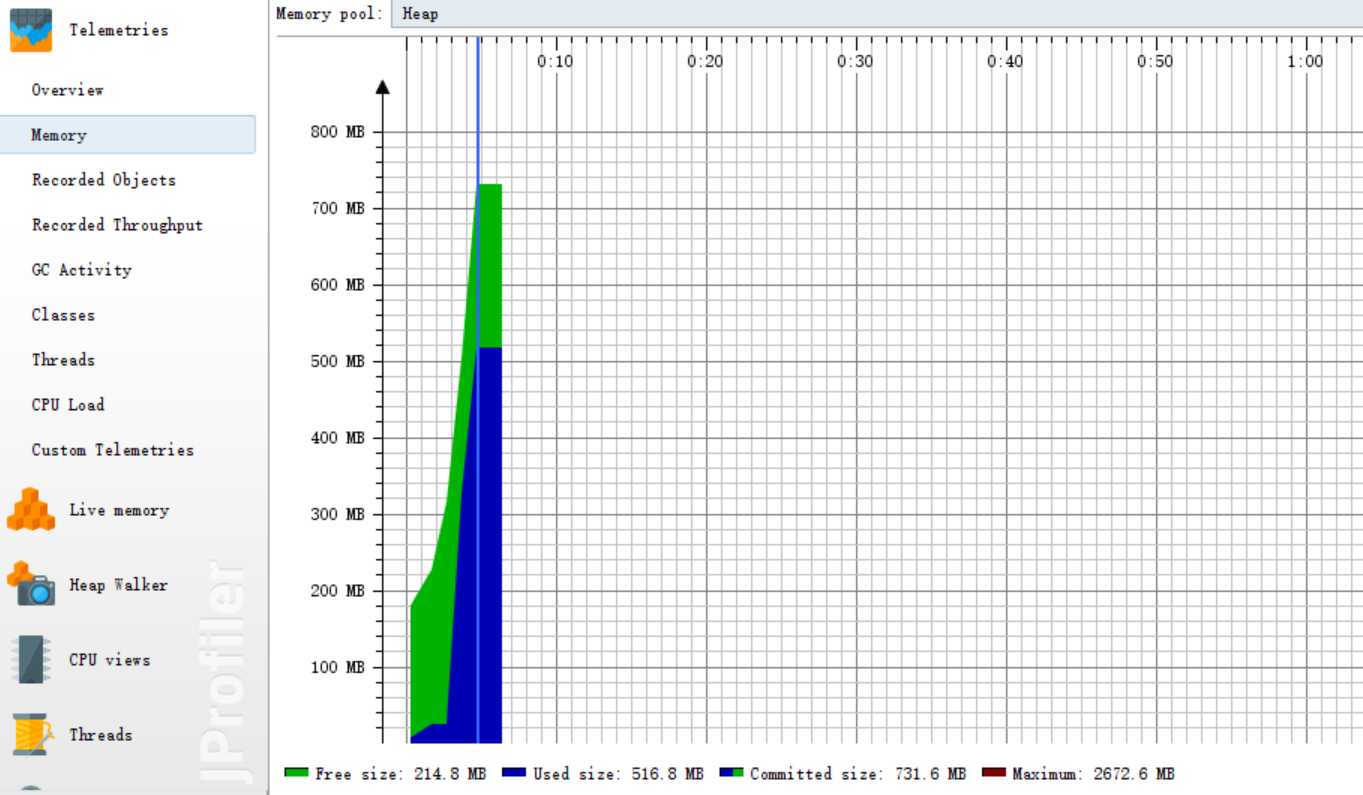Click the CPU views section label
The height and width of the screenshot is (795, 1363).
tap(110, 660)
